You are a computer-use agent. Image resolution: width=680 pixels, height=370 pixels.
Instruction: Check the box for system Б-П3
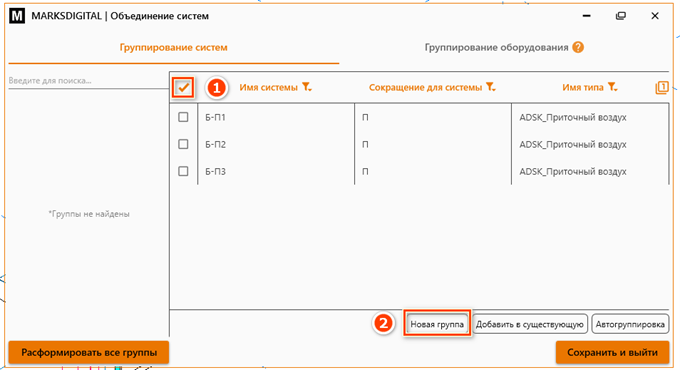pos(183,171)
